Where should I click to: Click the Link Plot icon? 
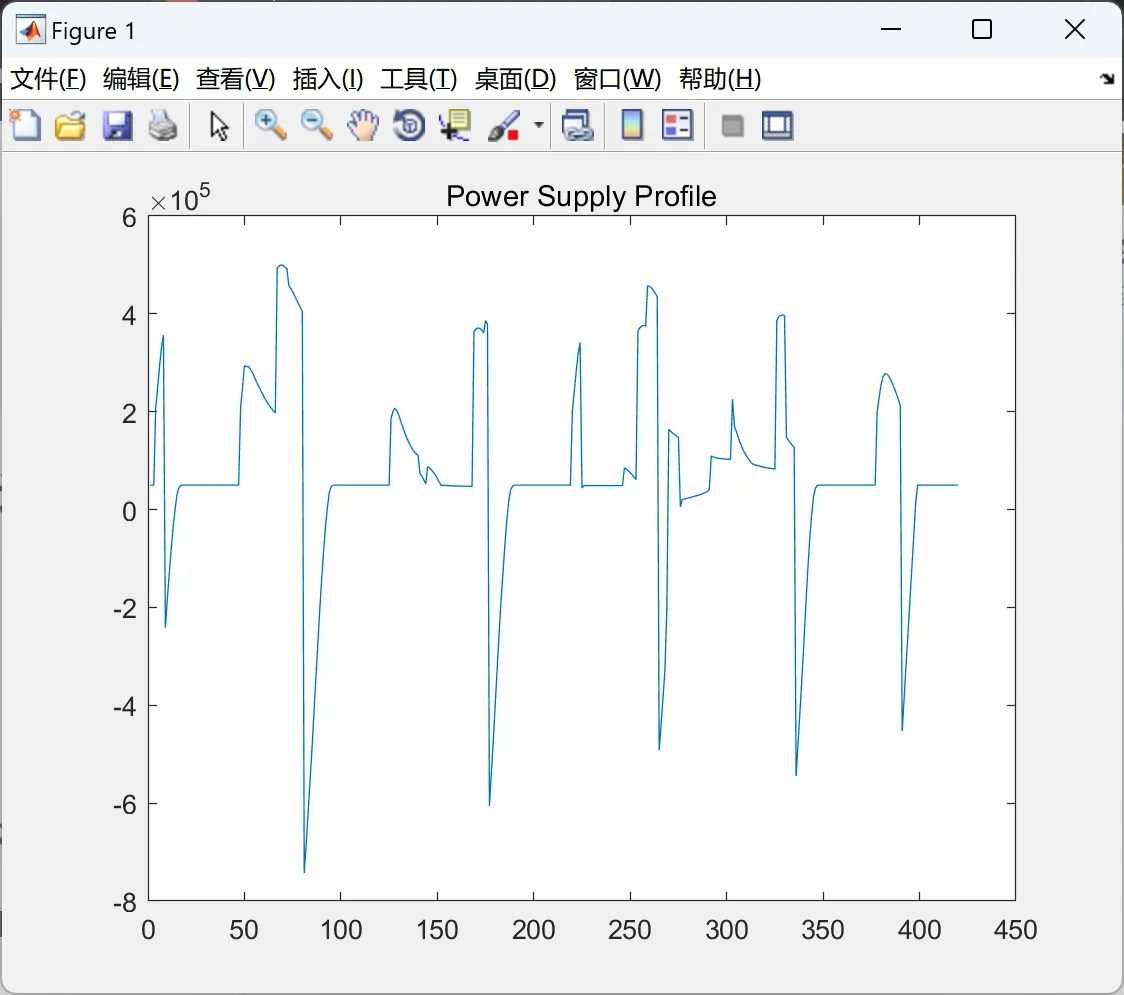578,125
